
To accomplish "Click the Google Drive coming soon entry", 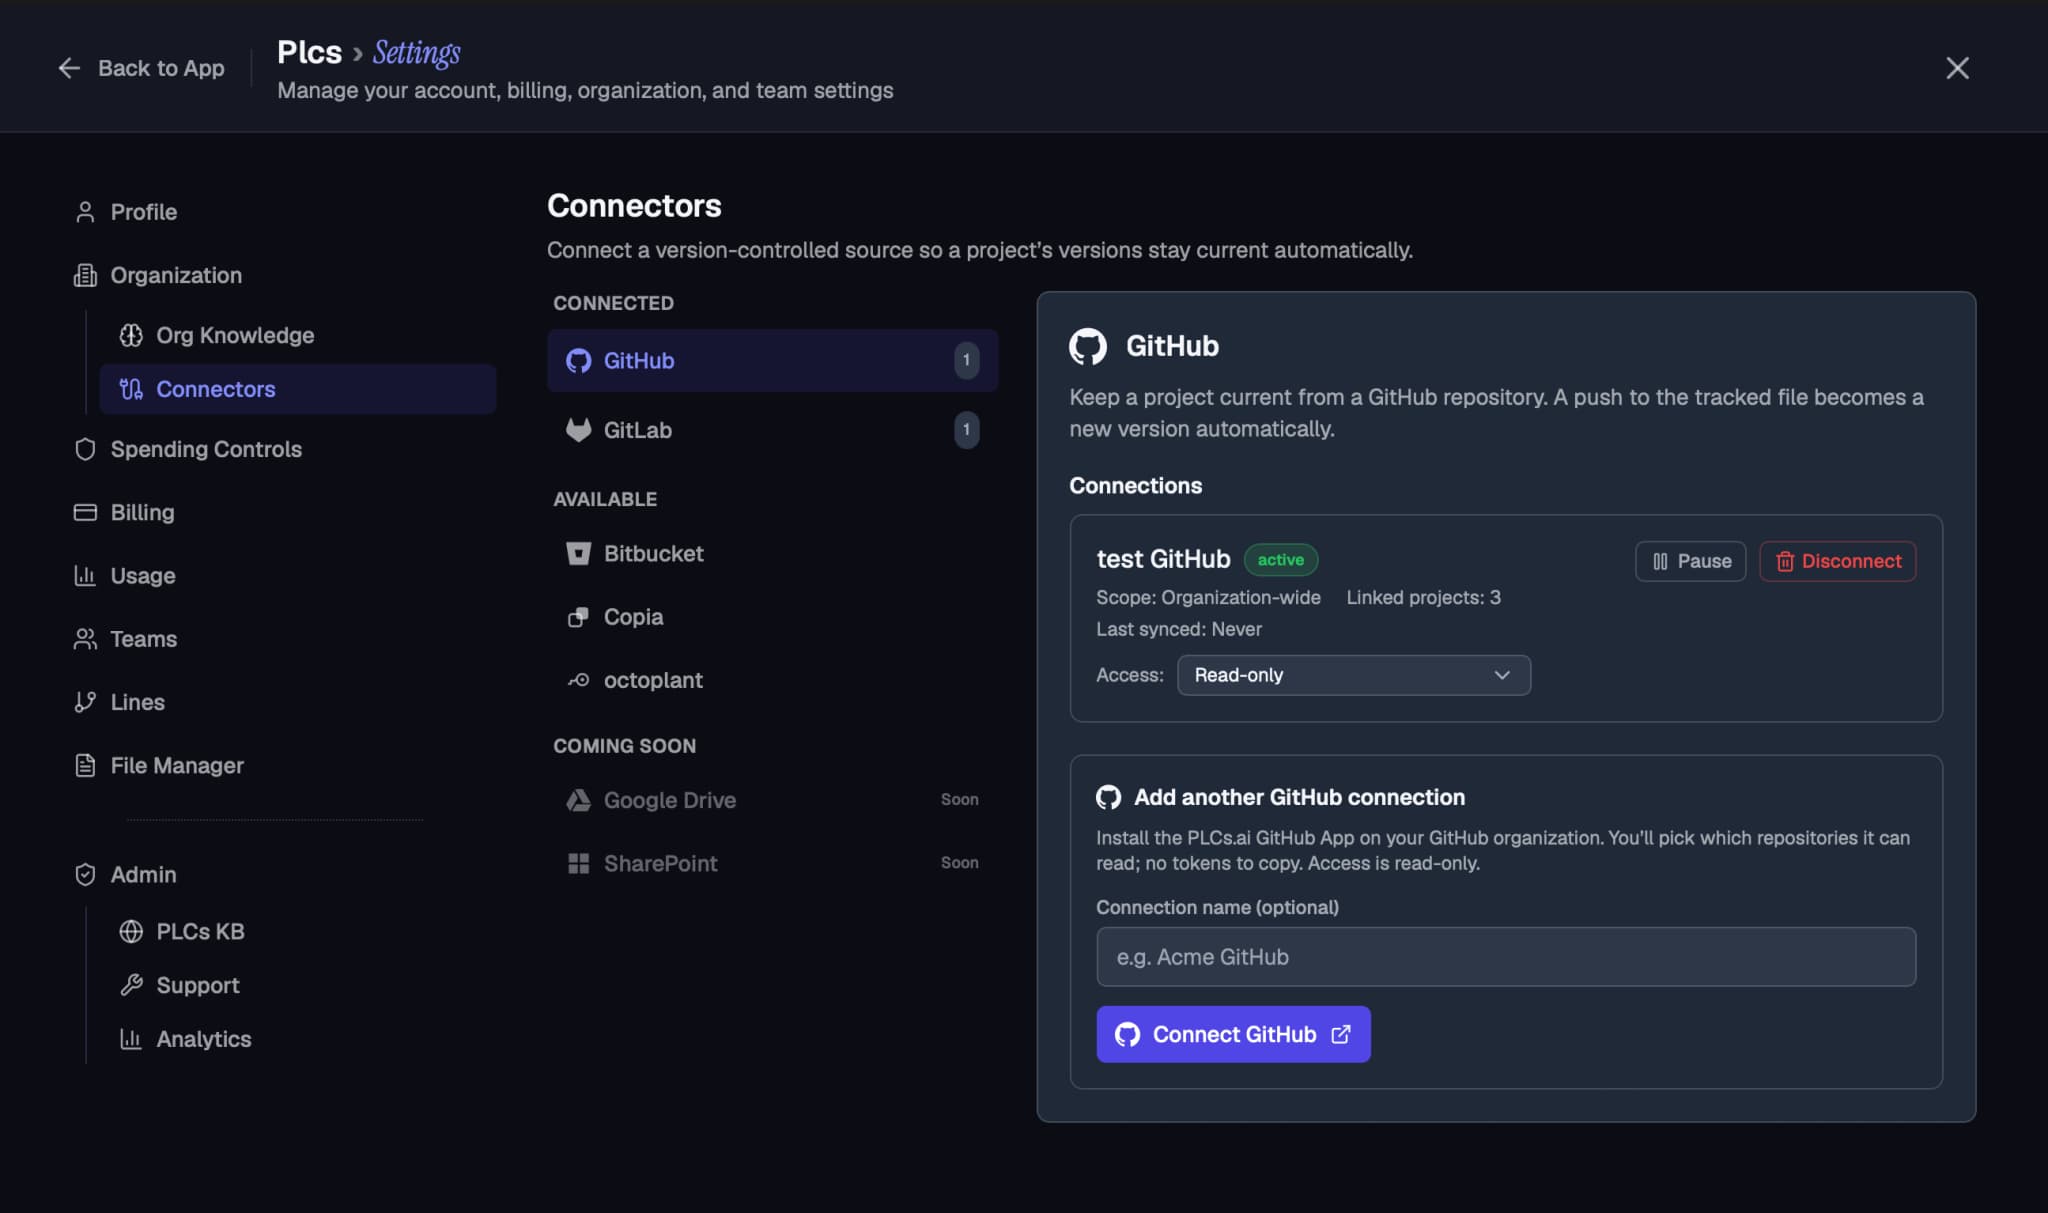I will (772, 800).
